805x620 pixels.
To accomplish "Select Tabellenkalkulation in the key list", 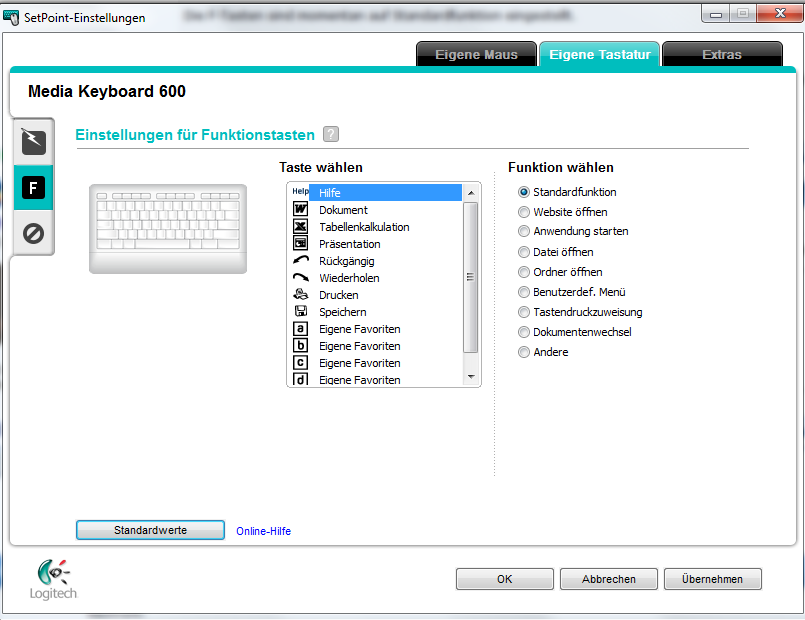I will [365, 227].
